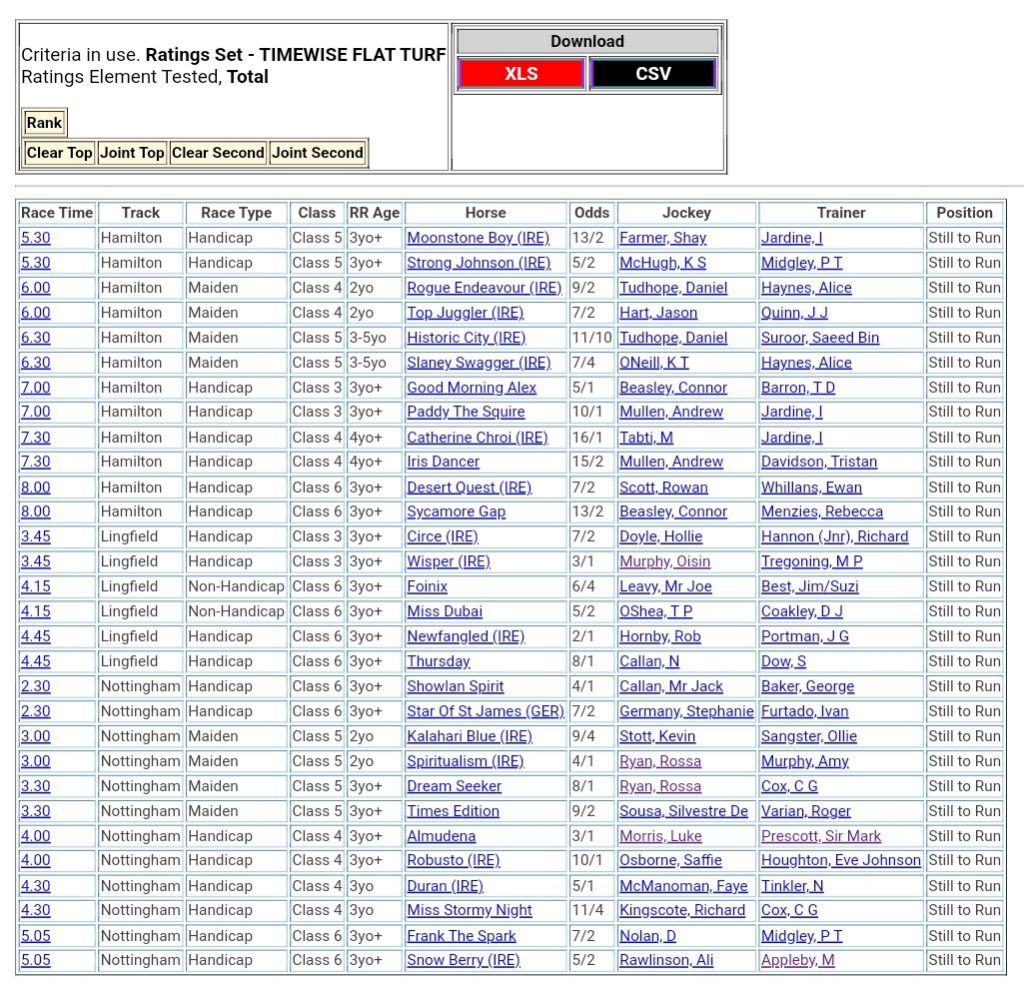Image resolution: width=1024 pixels, height=990 pixels.
Task: Open trainer Houghton, Eve Johnson
Action: point(840,860)
